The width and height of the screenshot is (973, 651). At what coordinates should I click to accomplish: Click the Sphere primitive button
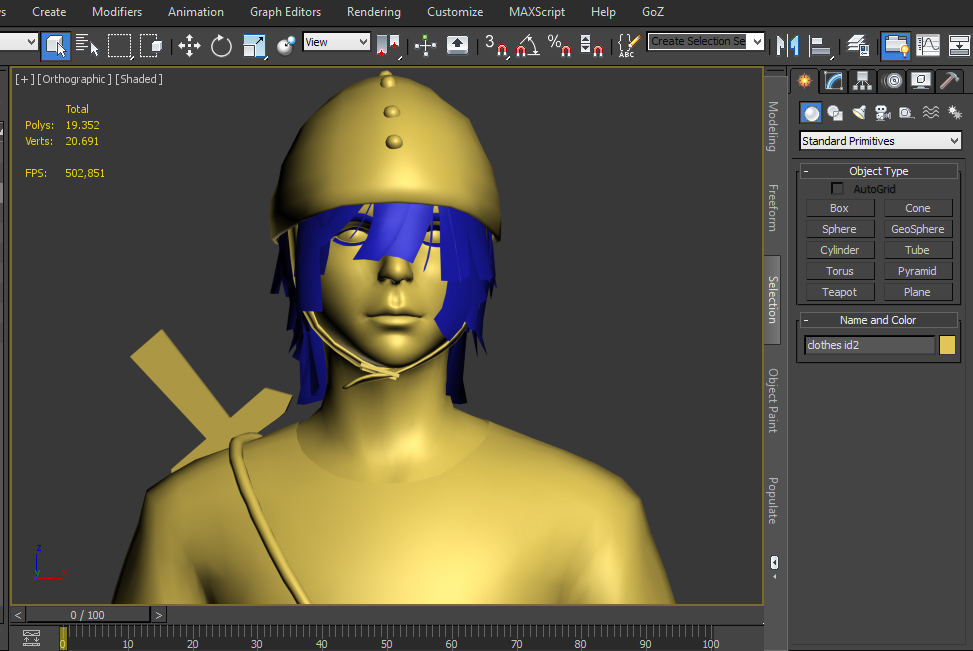[x=840, y=229]
